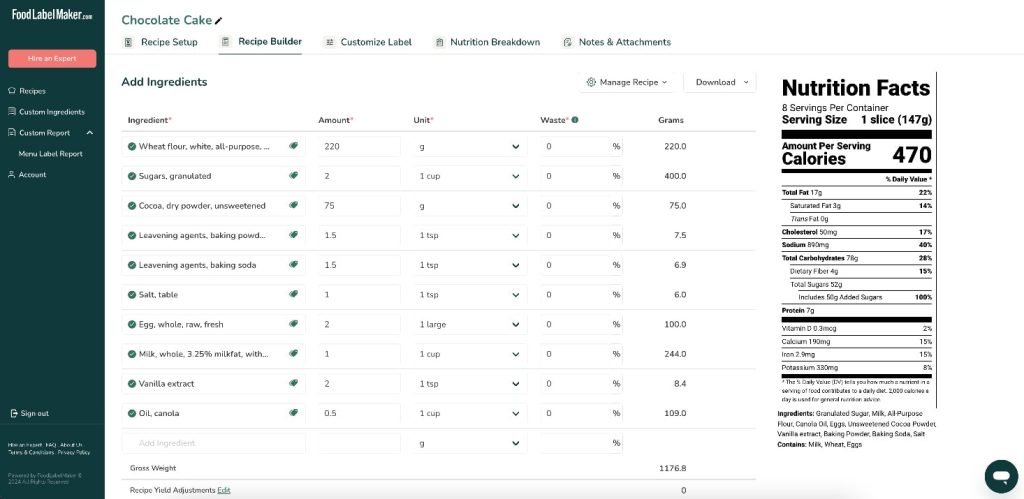This screenshot has width=1024, height=499.
Task: Open the Manage Recipe dropdown
Action: pyautogui.click(x=629, y=82)
